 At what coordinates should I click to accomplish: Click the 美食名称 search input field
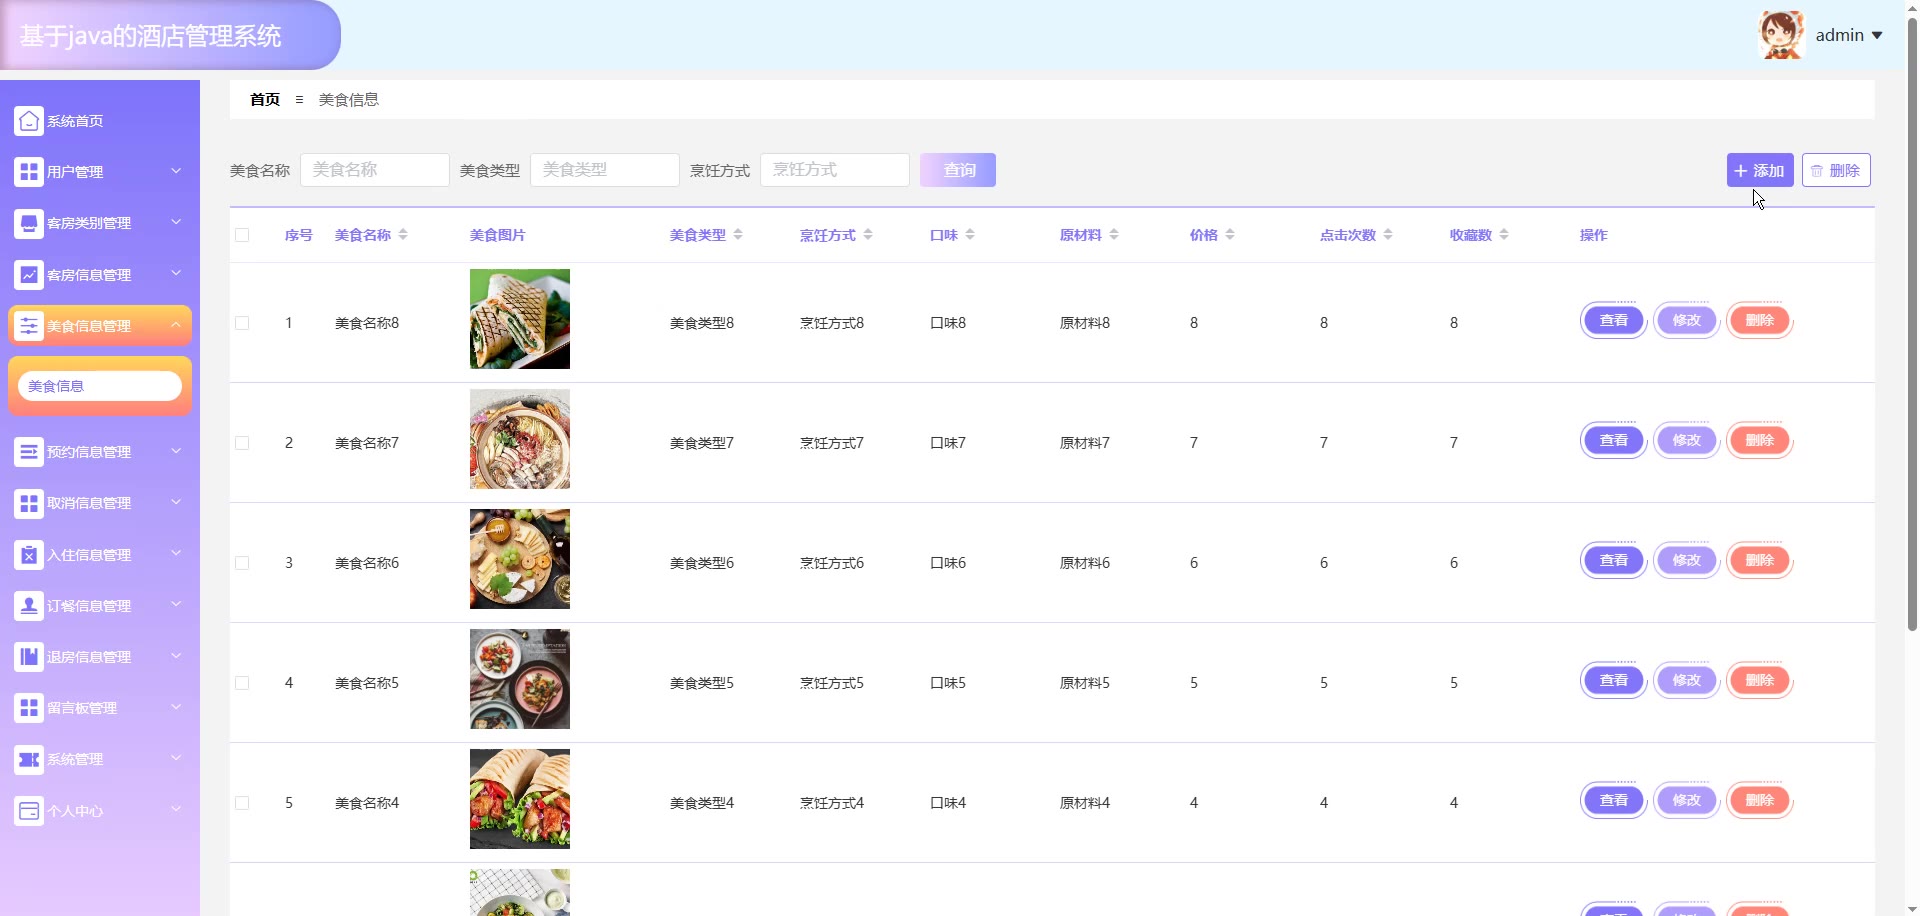coord(375,170)
